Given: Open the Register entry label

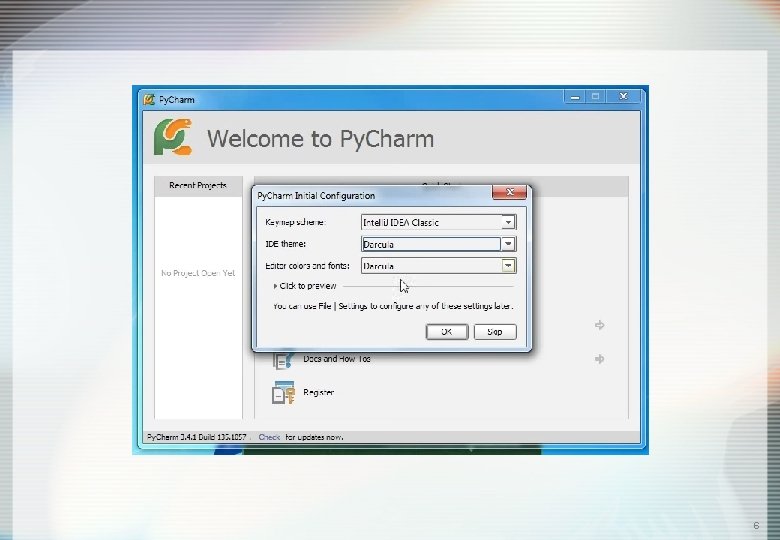Looking at the screenshot, I should (318, 392).
